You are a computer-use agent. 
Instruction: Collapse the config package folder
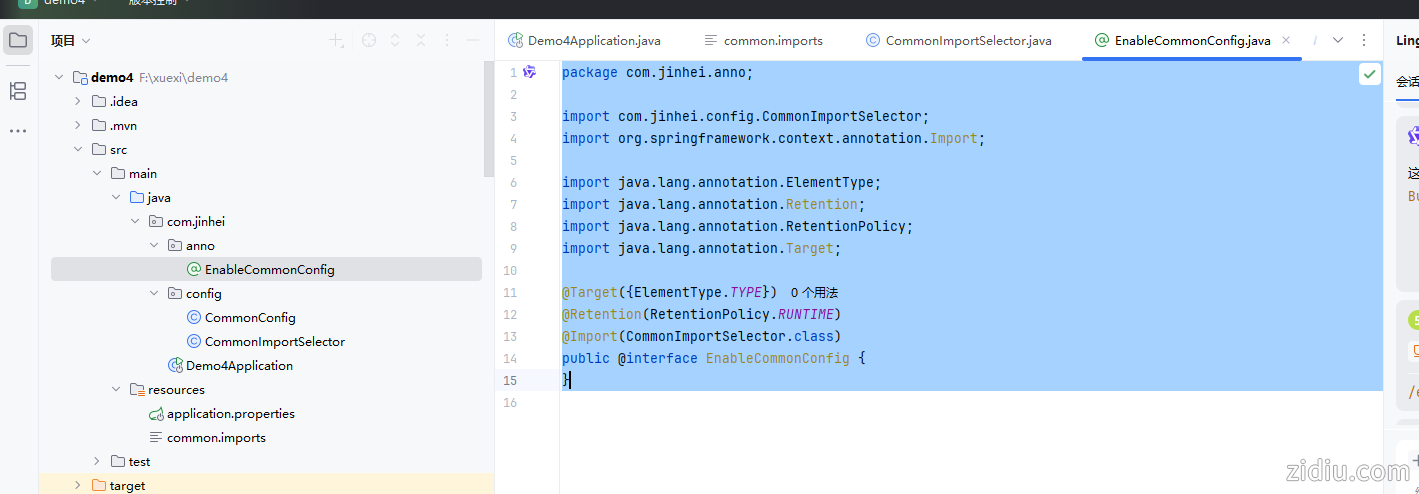point(154,294)
